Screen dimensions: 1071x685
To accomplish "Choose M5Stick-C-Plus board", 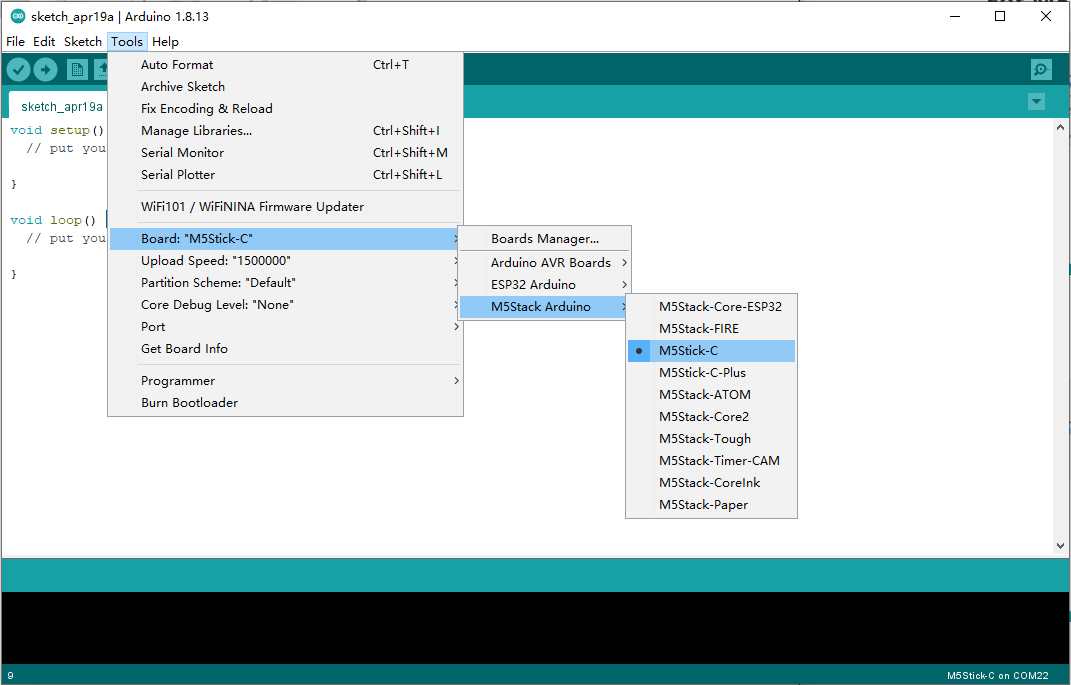I will [711, 373].
